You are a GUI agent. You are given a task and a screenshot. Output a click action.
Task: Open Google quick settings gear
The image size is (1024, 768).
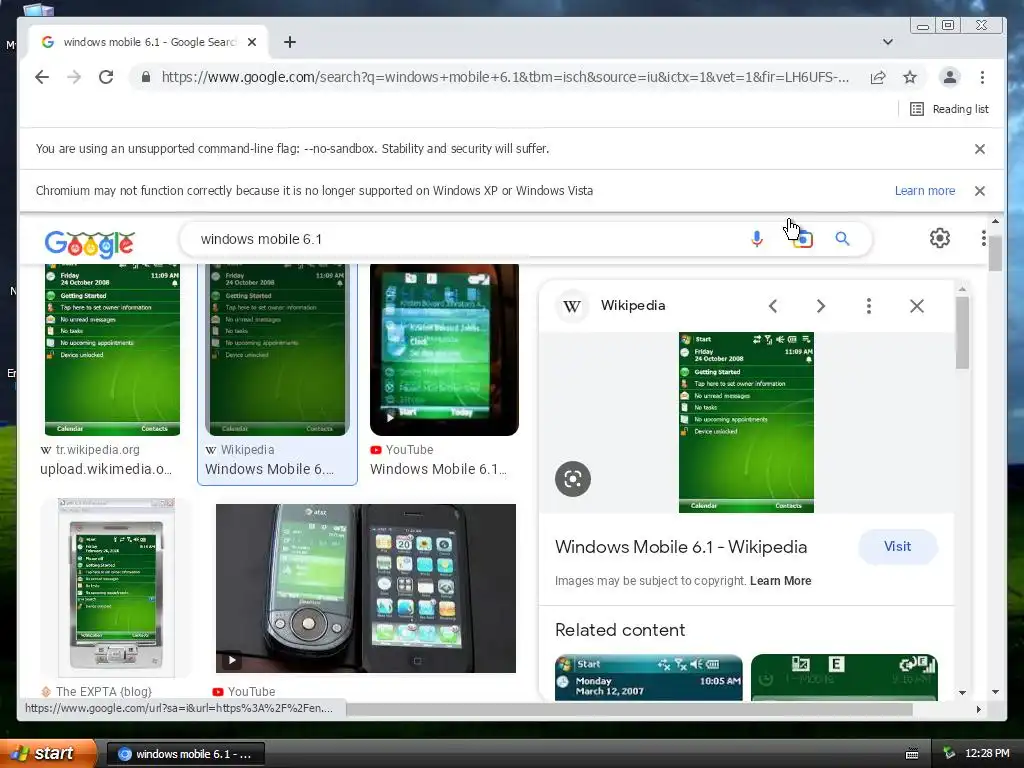940,238
